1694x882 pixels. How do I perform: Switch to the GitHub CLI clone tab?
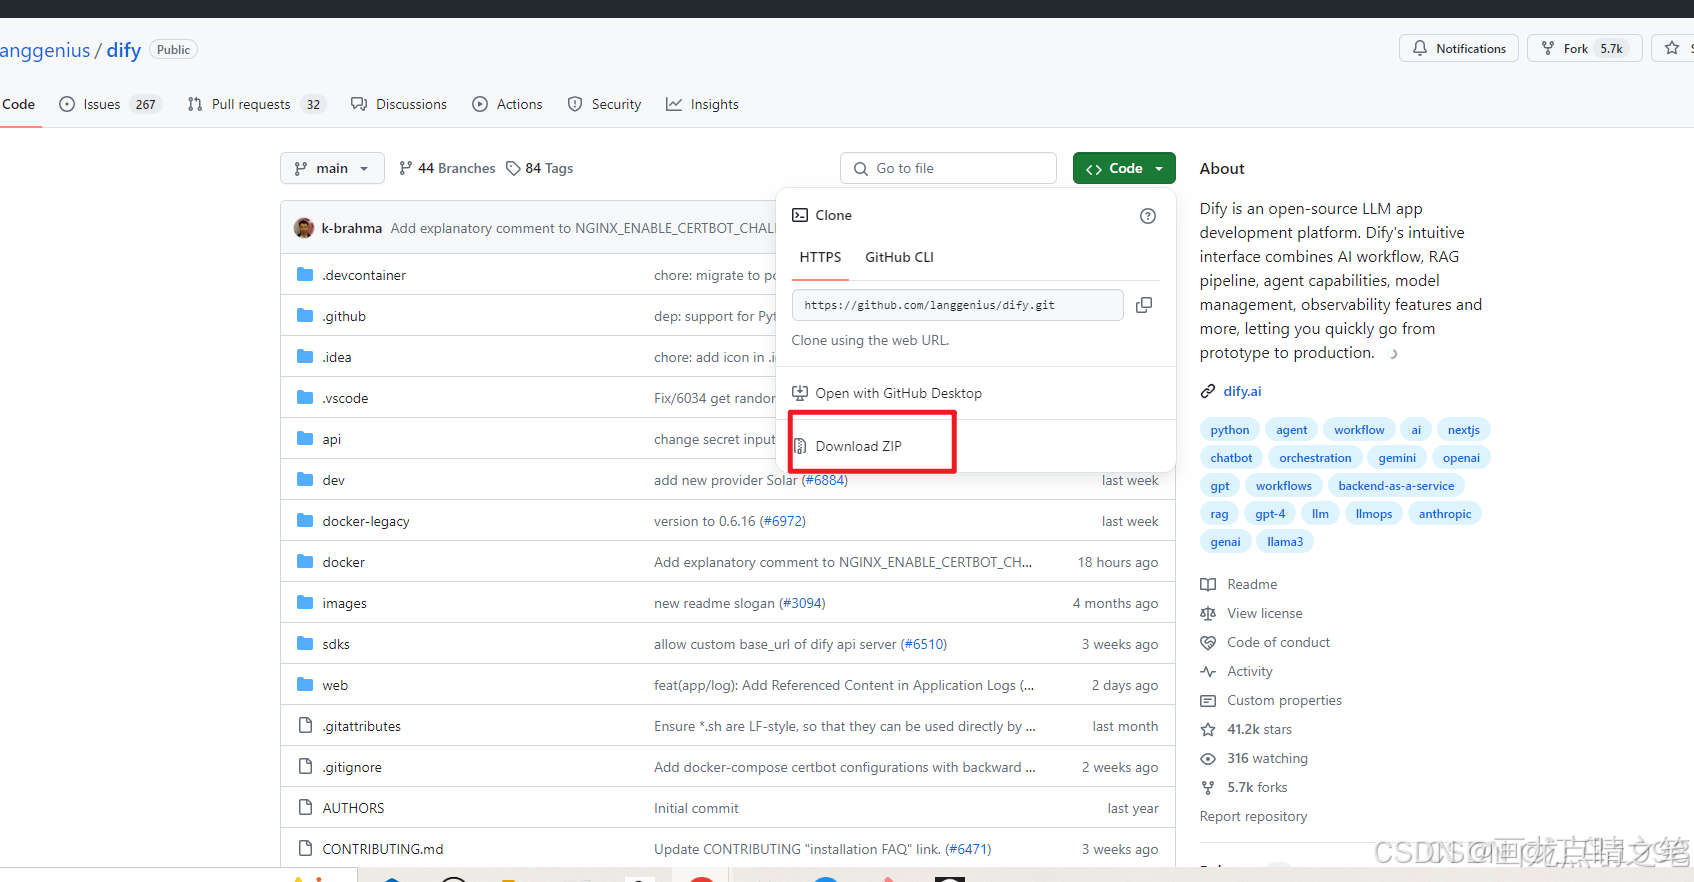pyautogui.click(x=899, y=257)
